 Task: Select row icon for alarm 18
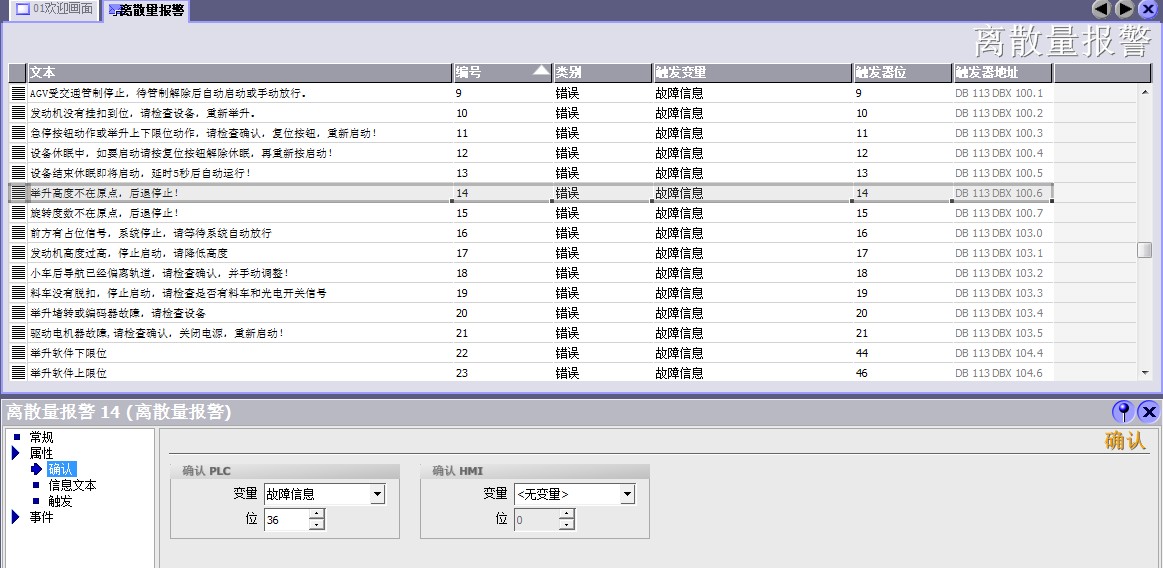coord(19,273)
